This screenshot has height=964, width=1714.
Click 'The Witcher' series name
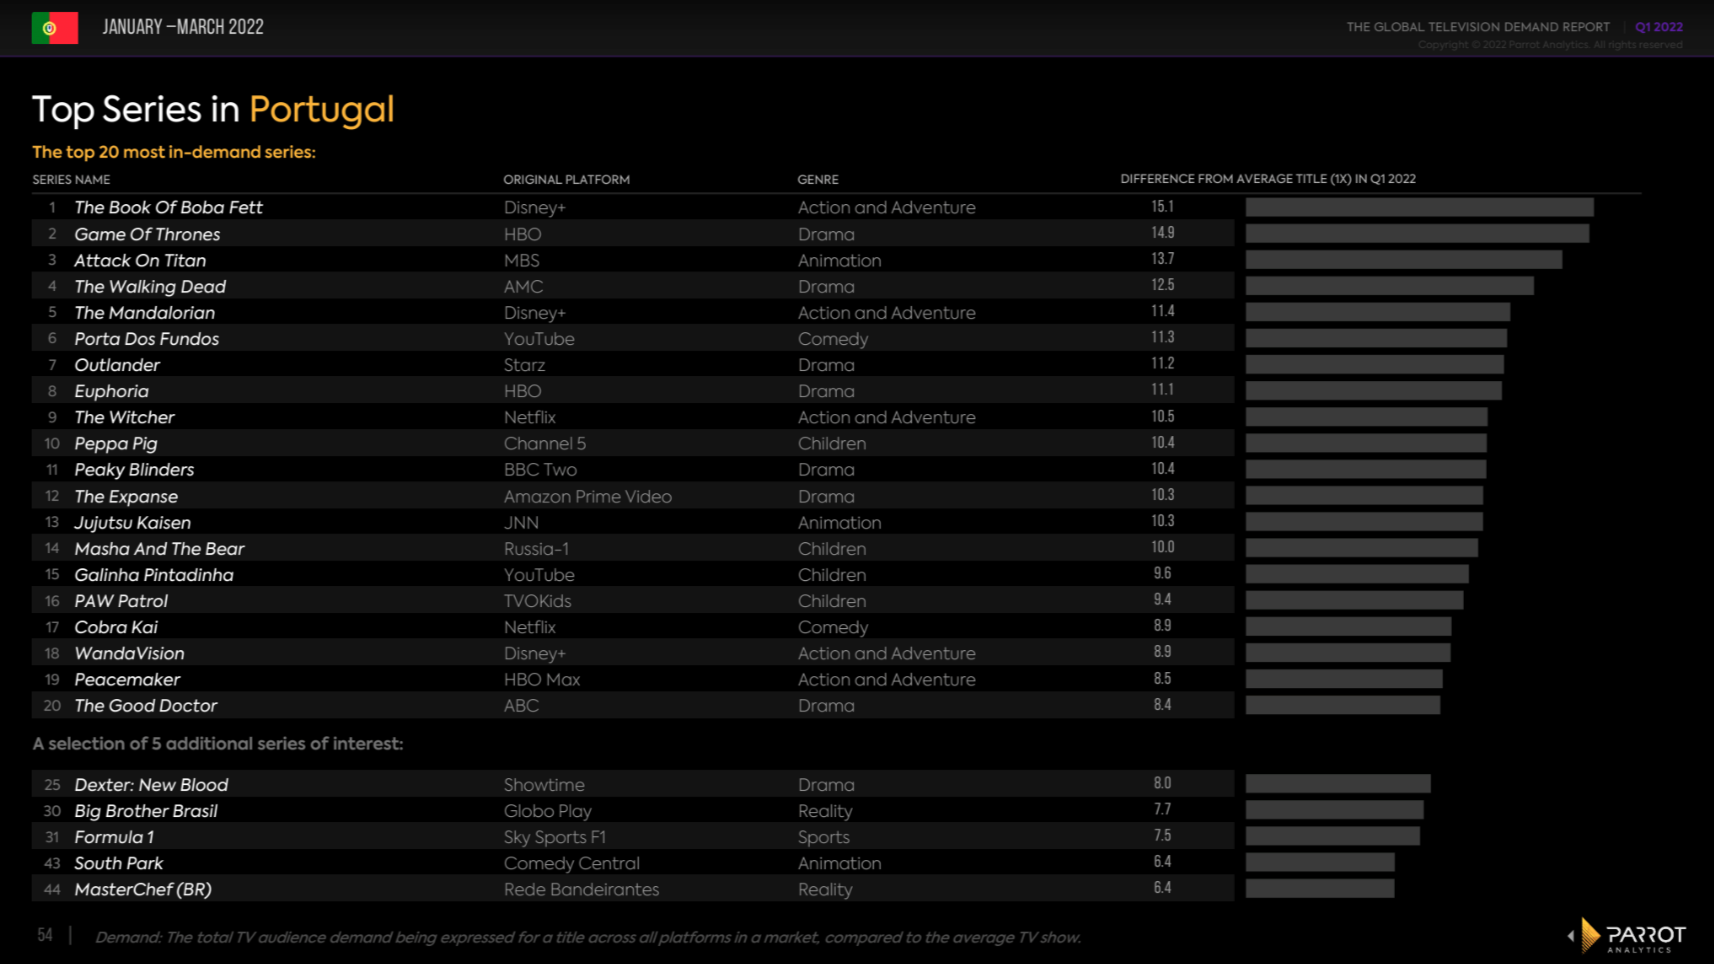click(124, 417)
